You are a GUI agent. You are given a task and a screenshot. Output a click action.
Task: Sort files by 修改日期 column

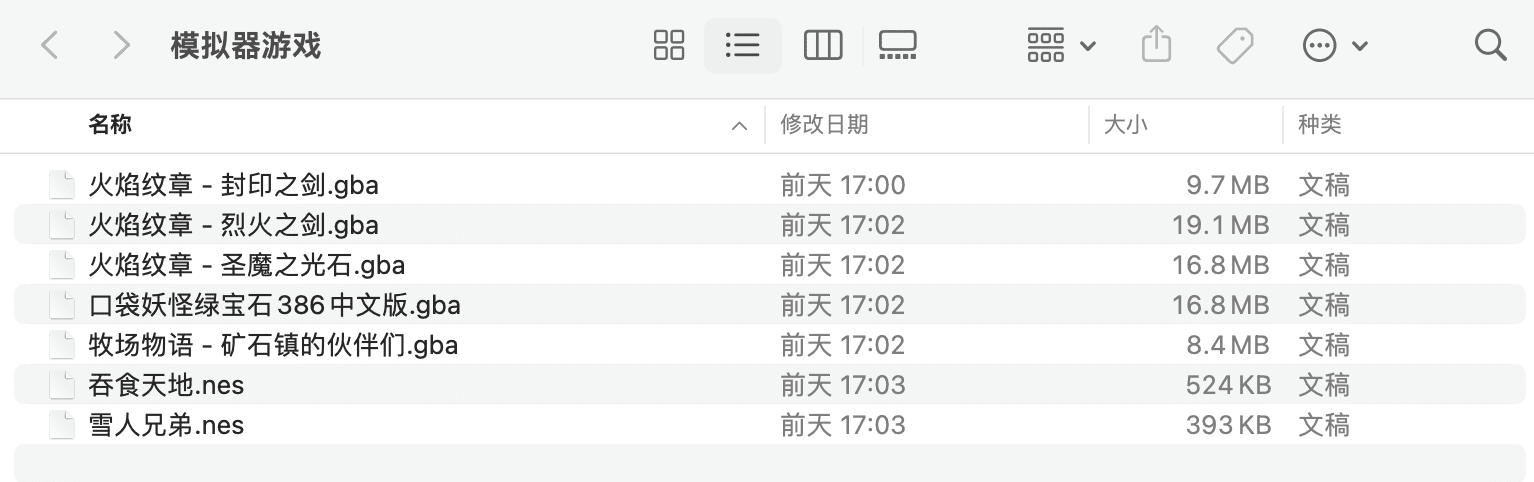coord(824,125)
